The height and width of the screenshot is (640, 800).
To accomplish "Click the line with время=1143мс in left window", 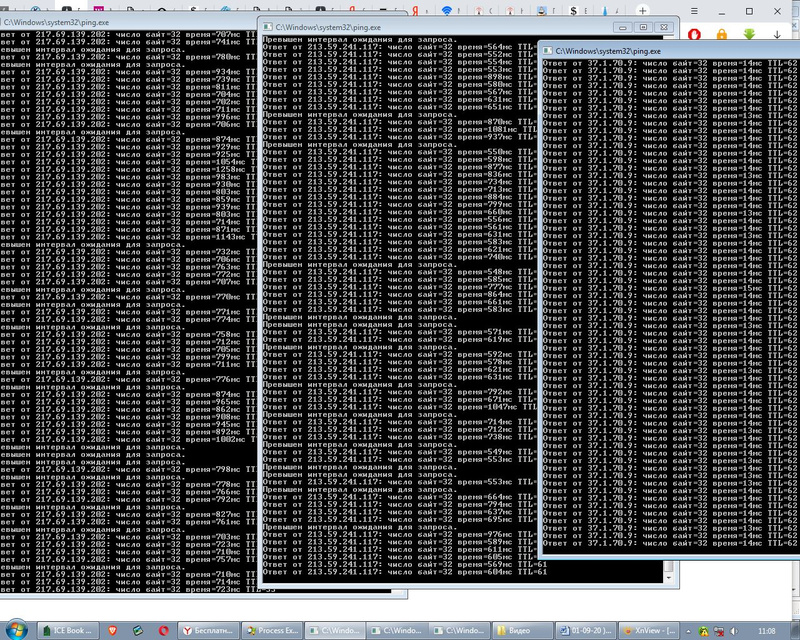I will 127,237.
